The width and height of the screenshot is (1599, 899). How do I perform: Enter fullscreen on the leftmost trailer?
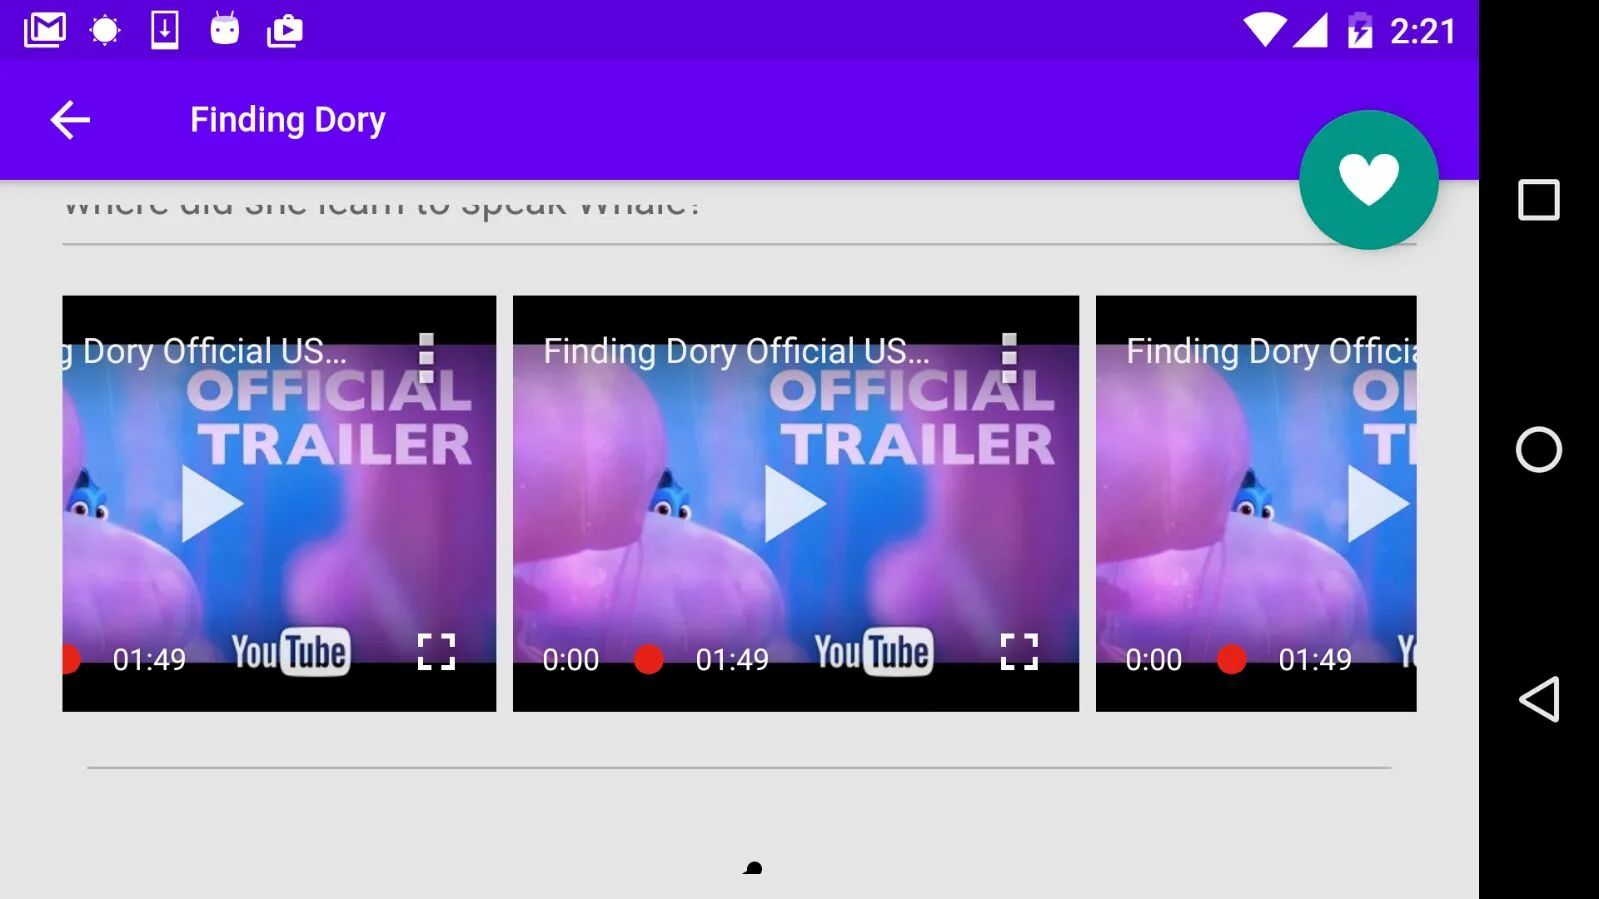tap(436, 652)
